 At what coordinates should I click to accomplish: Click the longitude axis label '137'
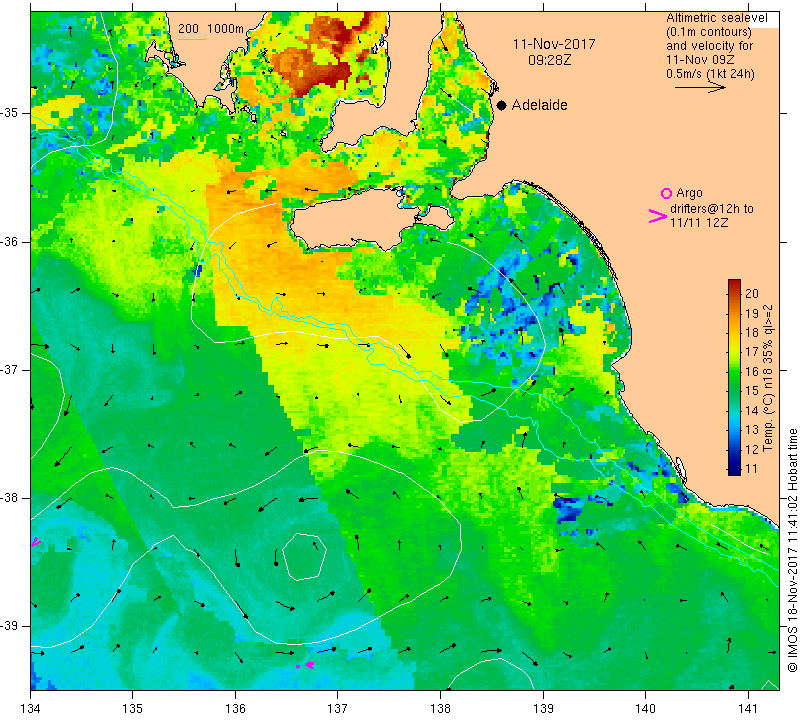pos(338,708)
